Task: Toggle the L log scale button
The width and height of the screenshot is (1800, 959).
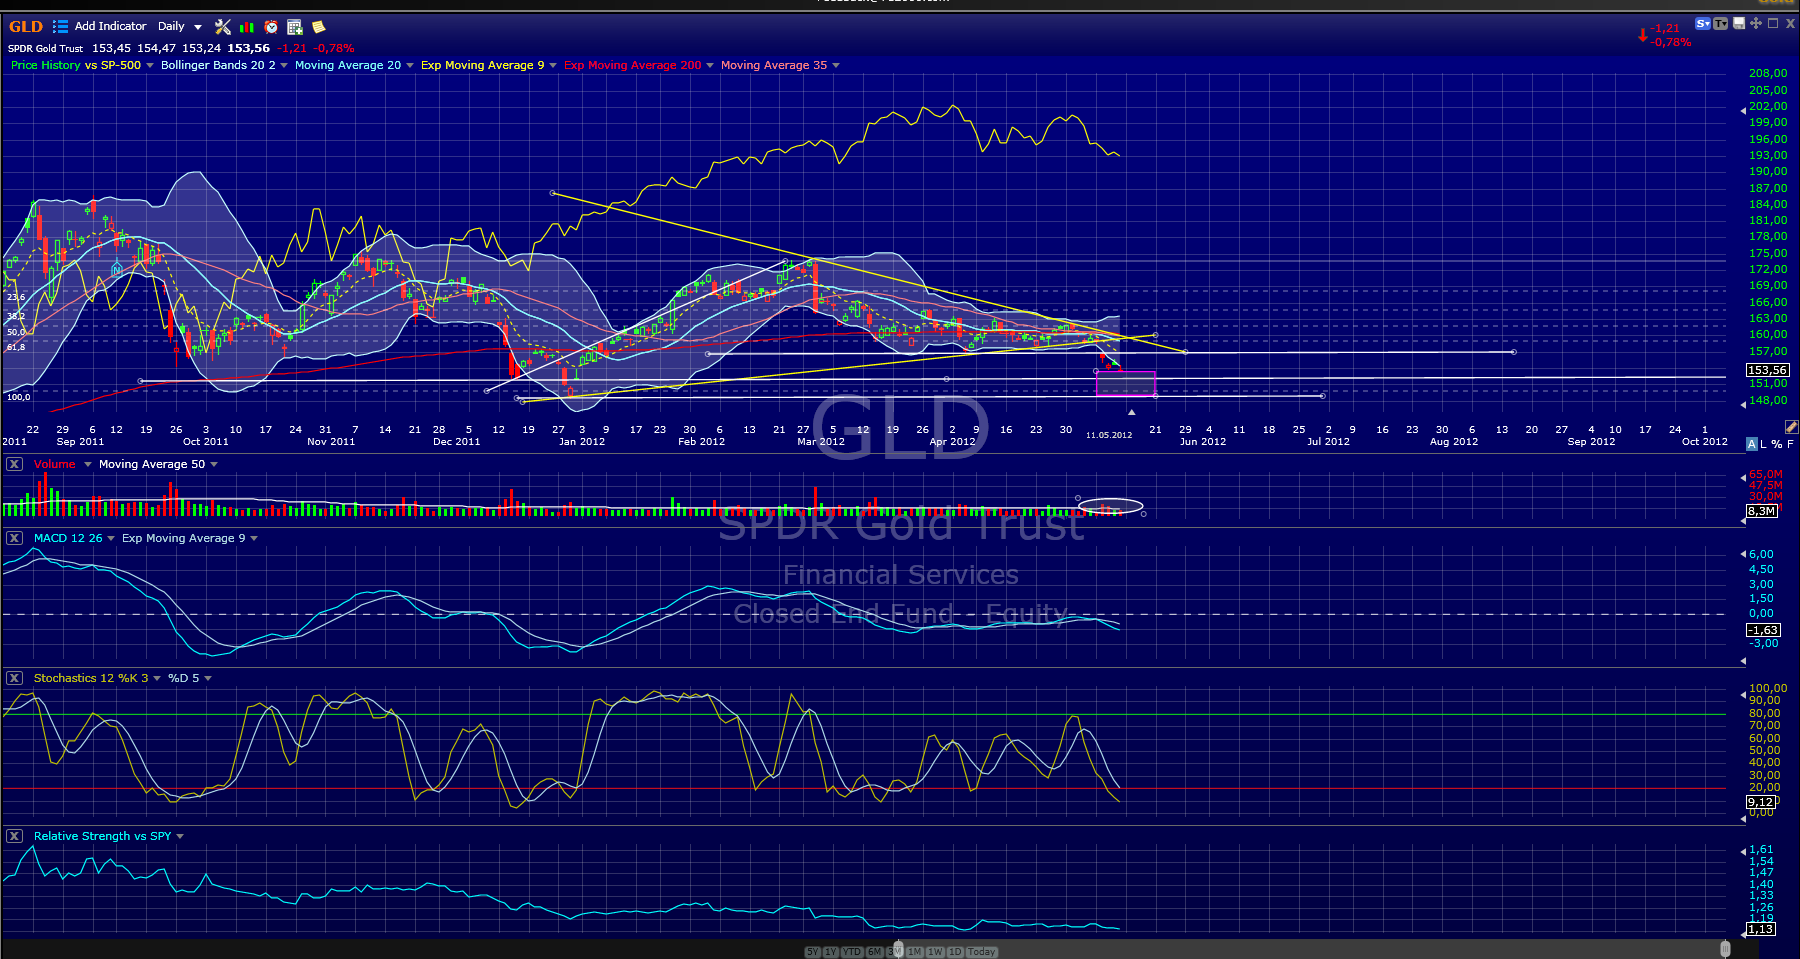Action: [1764, 444]
